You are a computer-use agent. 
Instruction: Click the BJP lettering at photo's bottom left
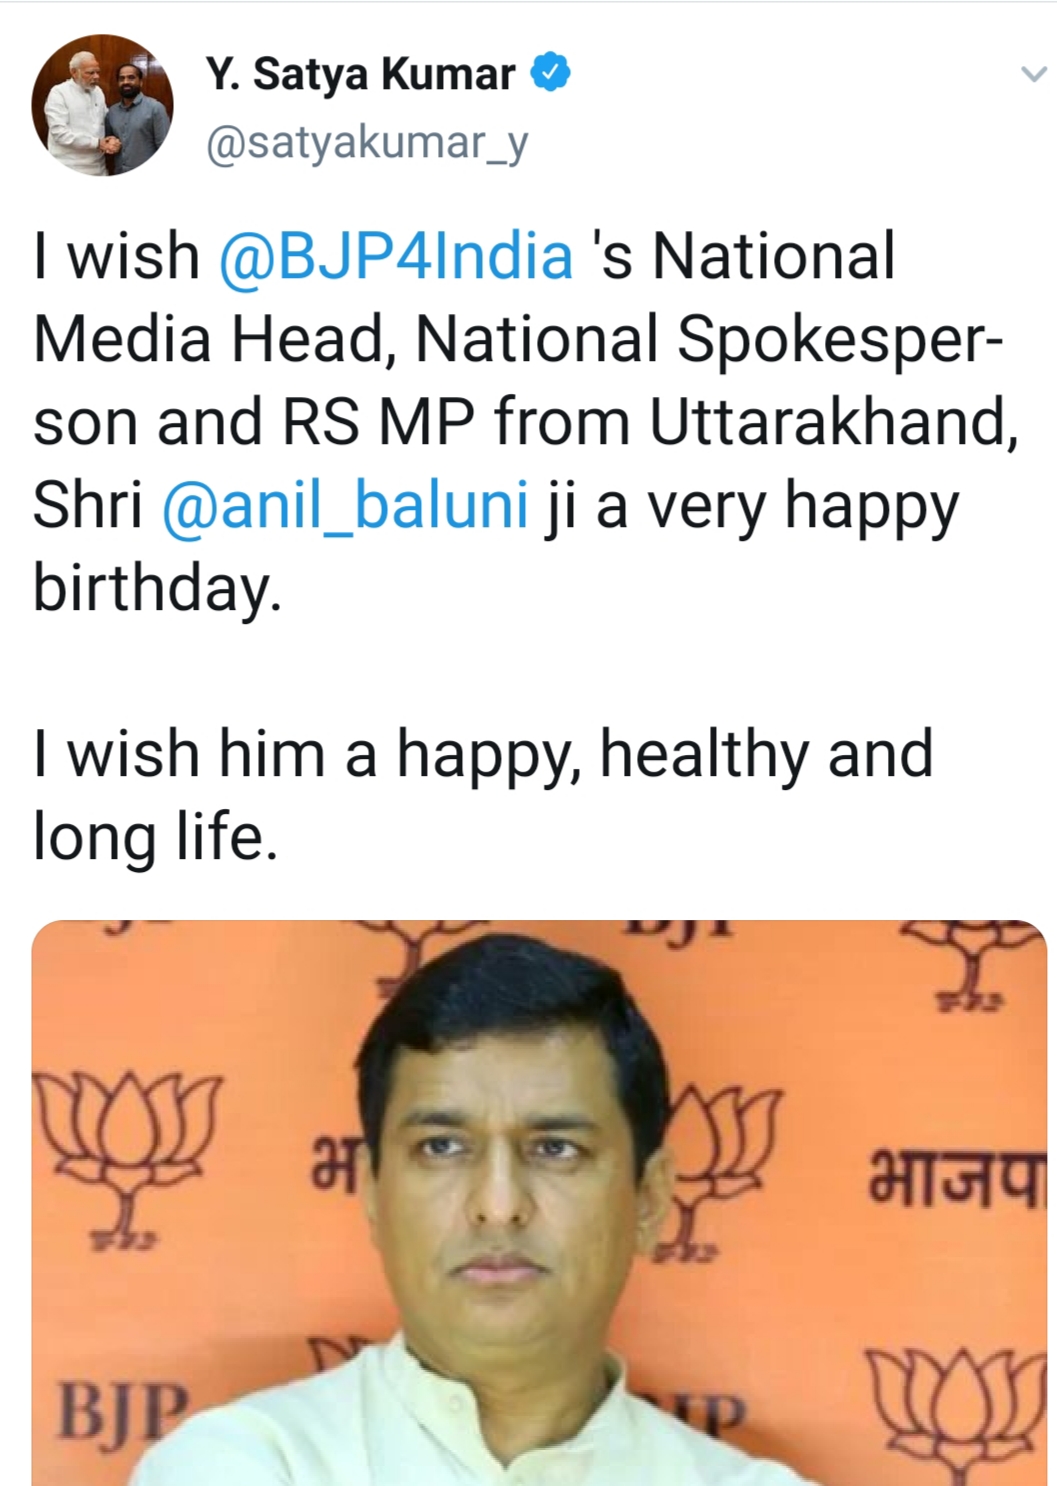pyautogui.click(x=120, y=1410)
